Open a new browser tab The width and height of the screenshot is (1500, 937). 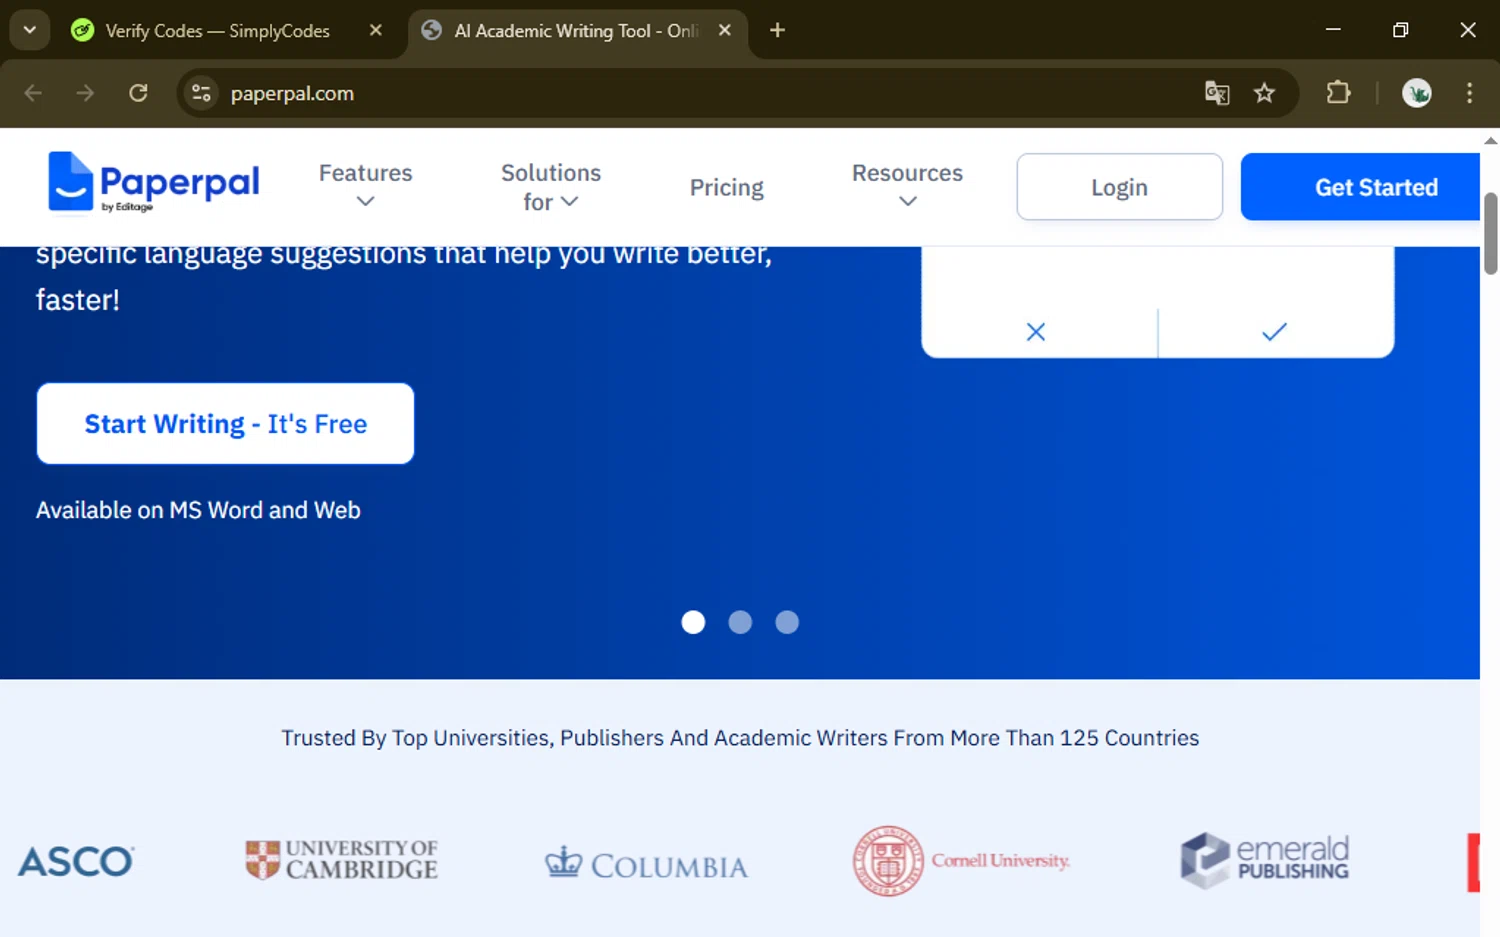(x=777, y=30)
